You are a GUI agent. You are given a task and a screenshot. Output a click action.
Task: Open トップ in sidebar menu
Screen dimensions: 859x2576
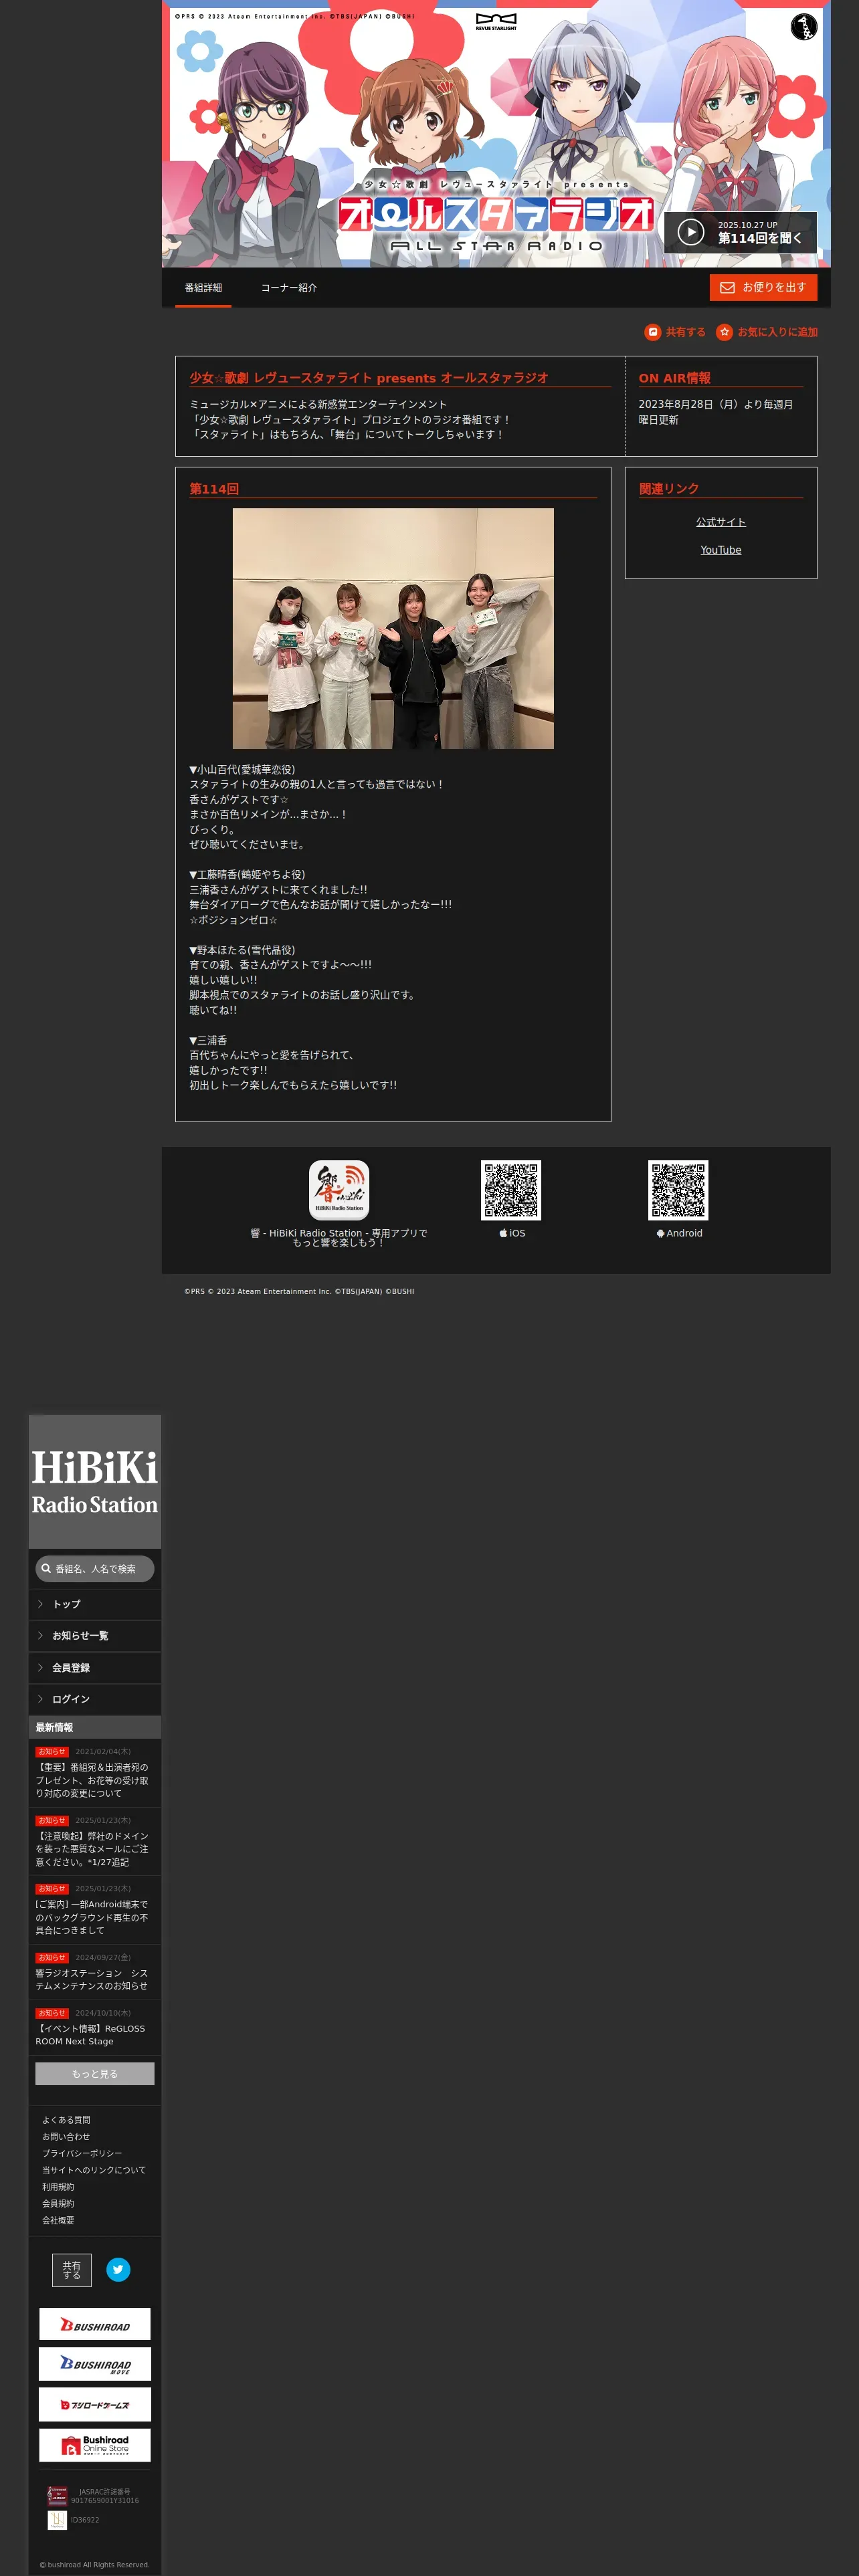(95, 1604)
